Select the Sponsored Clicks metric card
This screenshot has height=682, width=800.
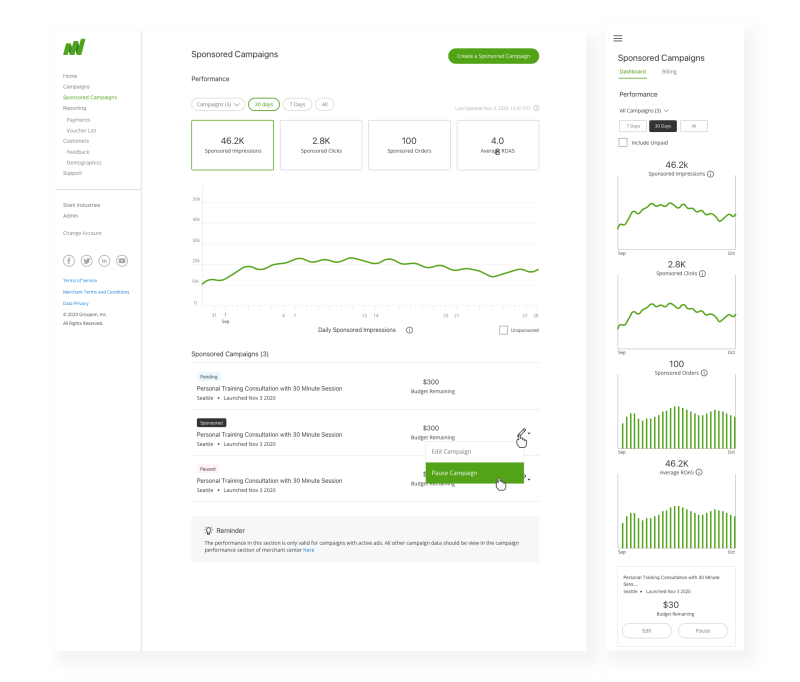320,145
